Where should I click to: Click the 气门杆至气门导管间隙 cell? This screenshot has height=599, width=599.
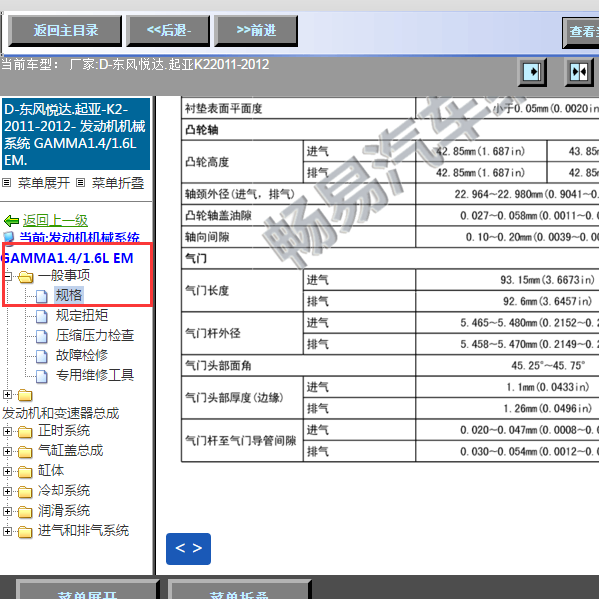tap(242, 440)
